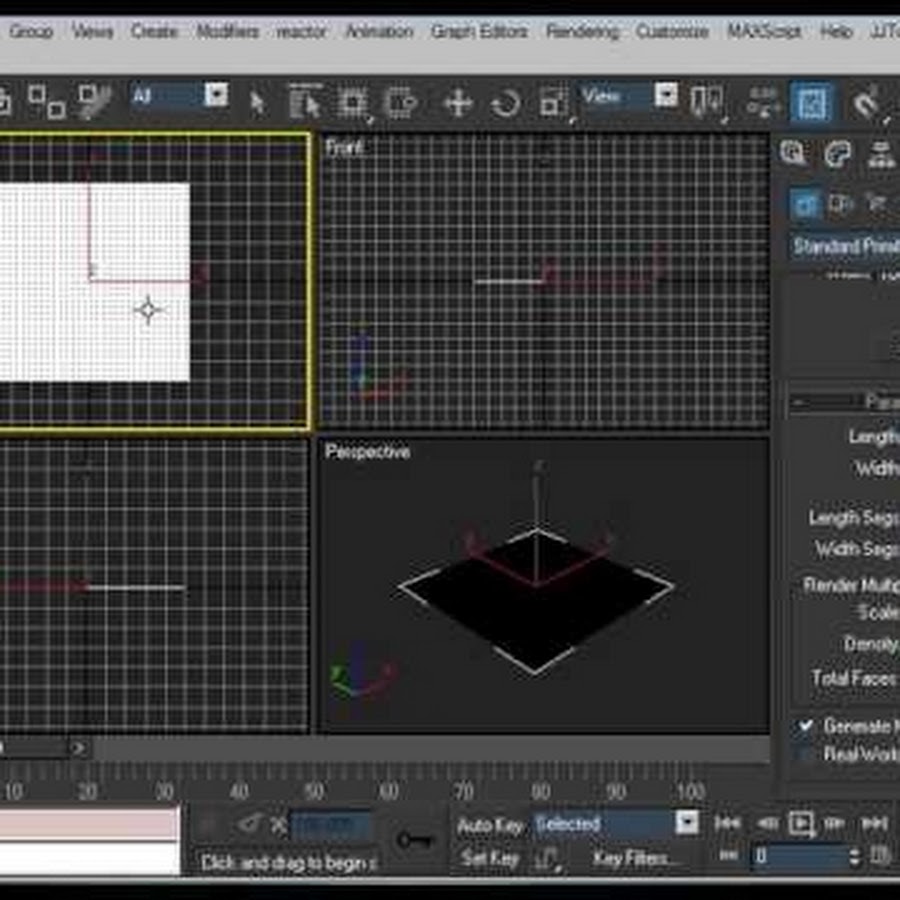Click the Key Filters button

coord(635,858)
